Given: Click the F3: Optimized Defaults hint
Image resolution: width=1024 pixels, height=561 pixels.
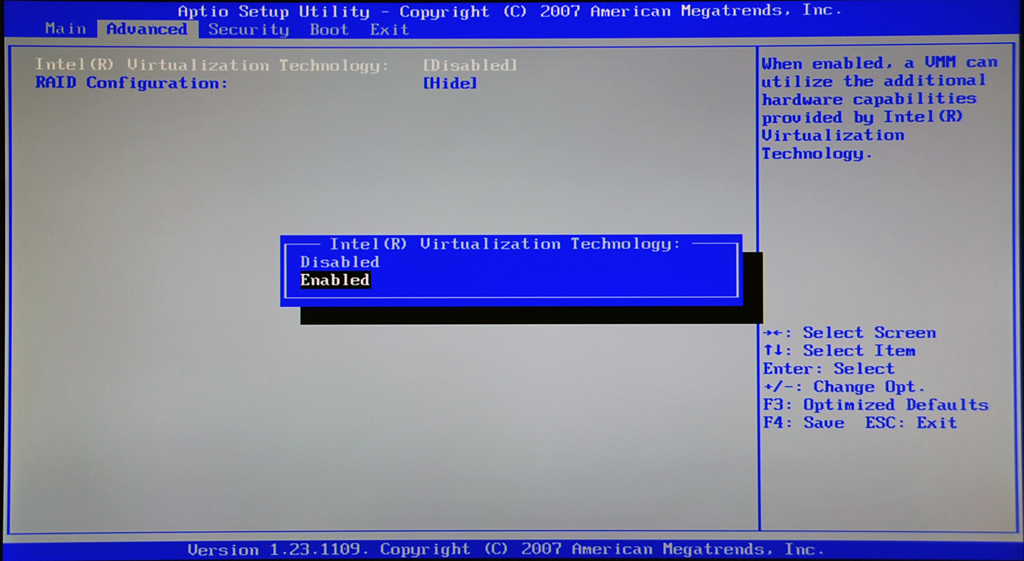Looking at the screenshot, I should coord(875,405).
